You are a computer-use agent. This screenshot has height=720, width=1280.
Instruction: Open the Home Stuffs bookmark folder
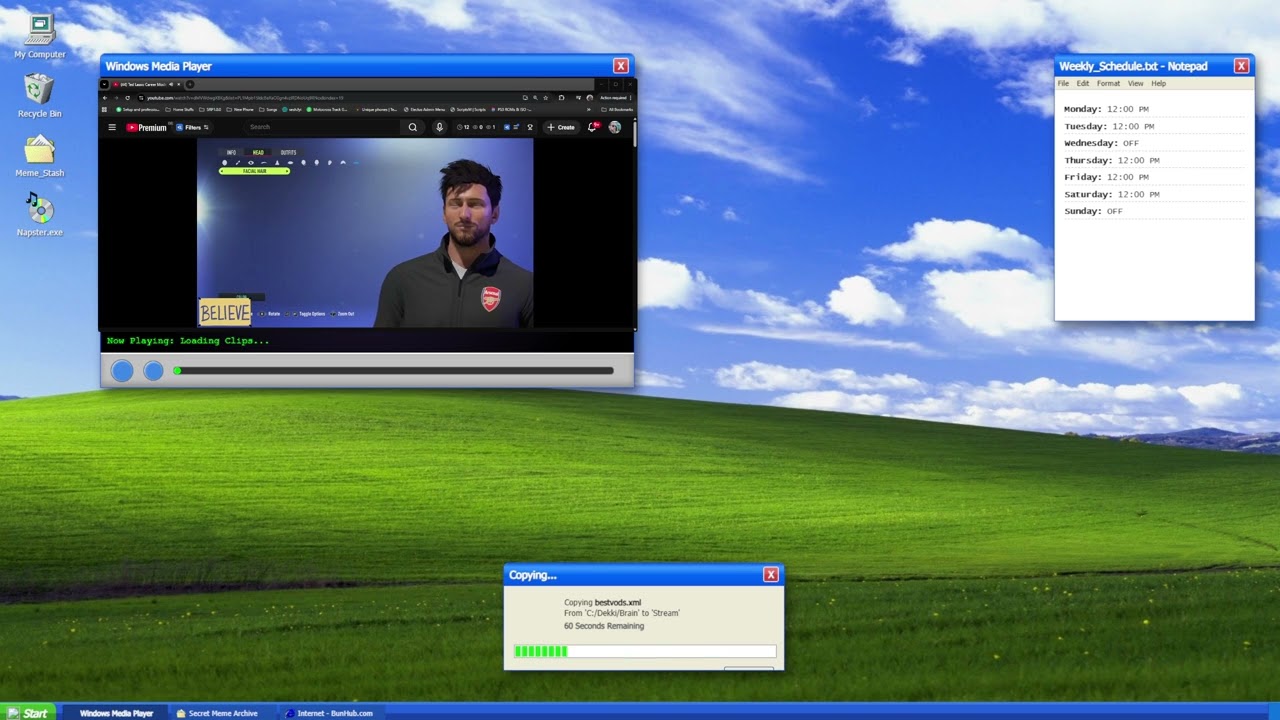tap(180, 109)
